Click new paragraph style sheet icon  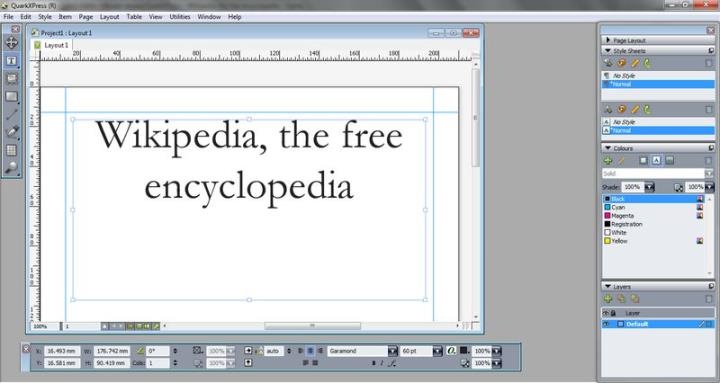tap(608, 63)
